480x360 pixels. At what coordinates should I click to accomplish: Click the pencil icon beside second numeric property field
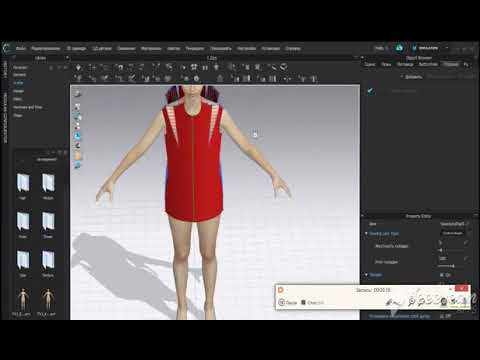(466, 258)
